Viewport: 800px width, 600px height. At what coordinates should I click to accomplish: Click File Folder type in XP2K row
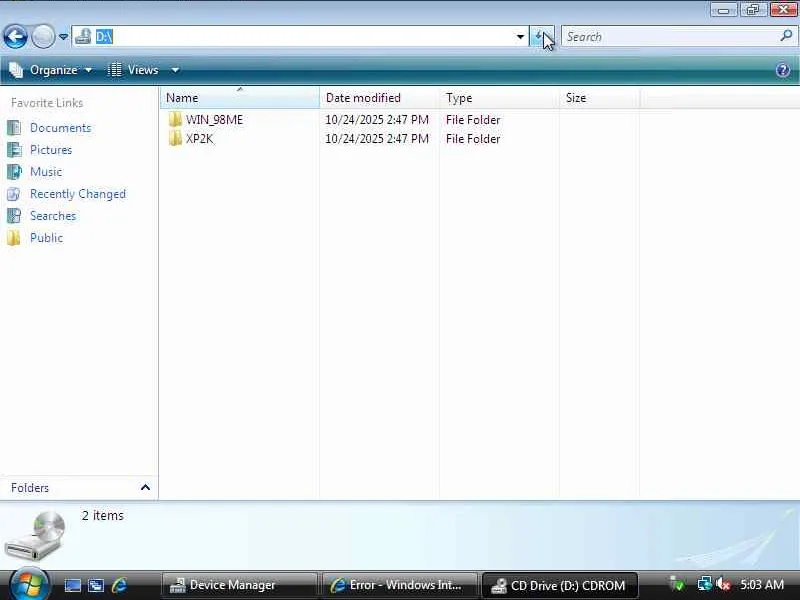(473, 139)
